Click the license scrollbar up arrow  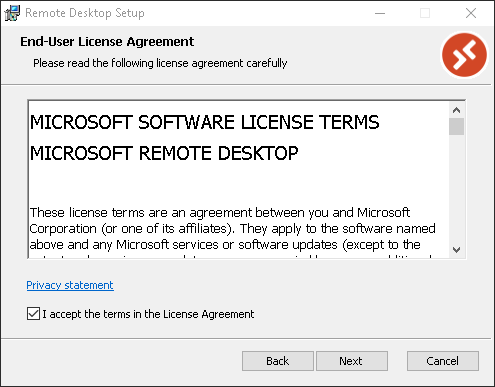pyautogui.click(x=456, y=110)
